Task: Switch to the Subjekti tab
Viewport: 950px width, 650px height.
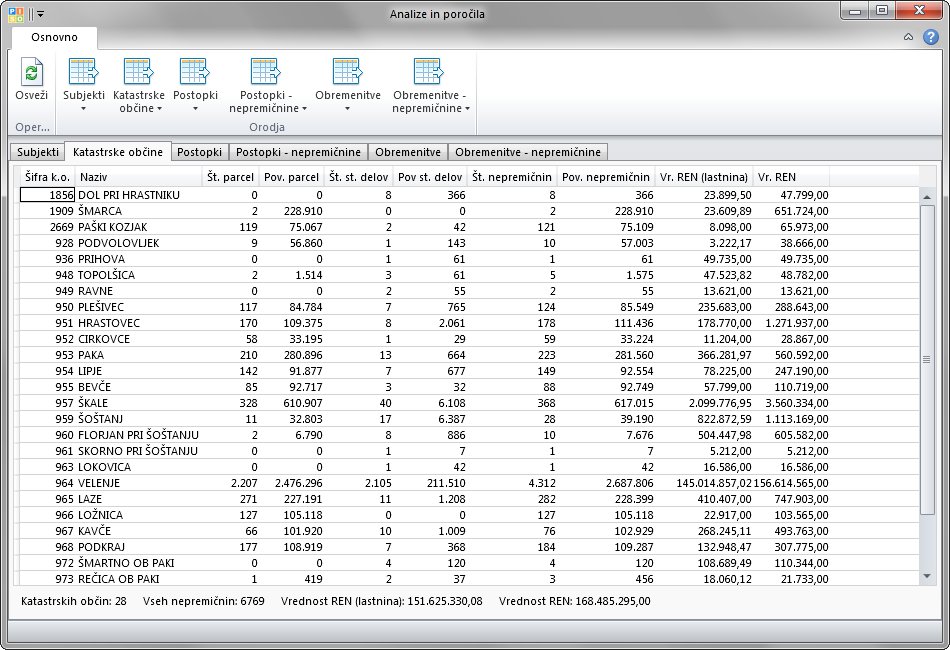Action: point(38,152)
